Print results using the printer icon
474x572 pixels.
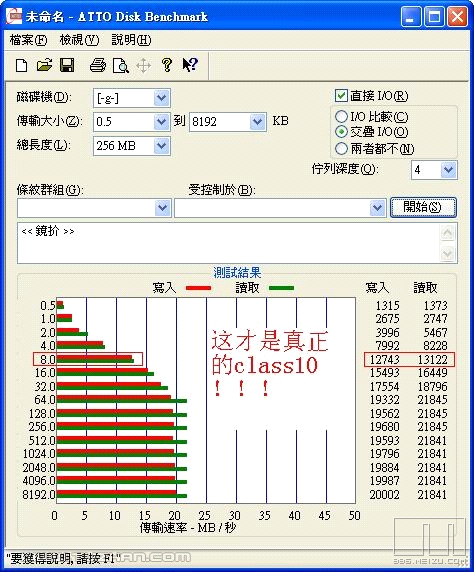click(x=97, y=66)
